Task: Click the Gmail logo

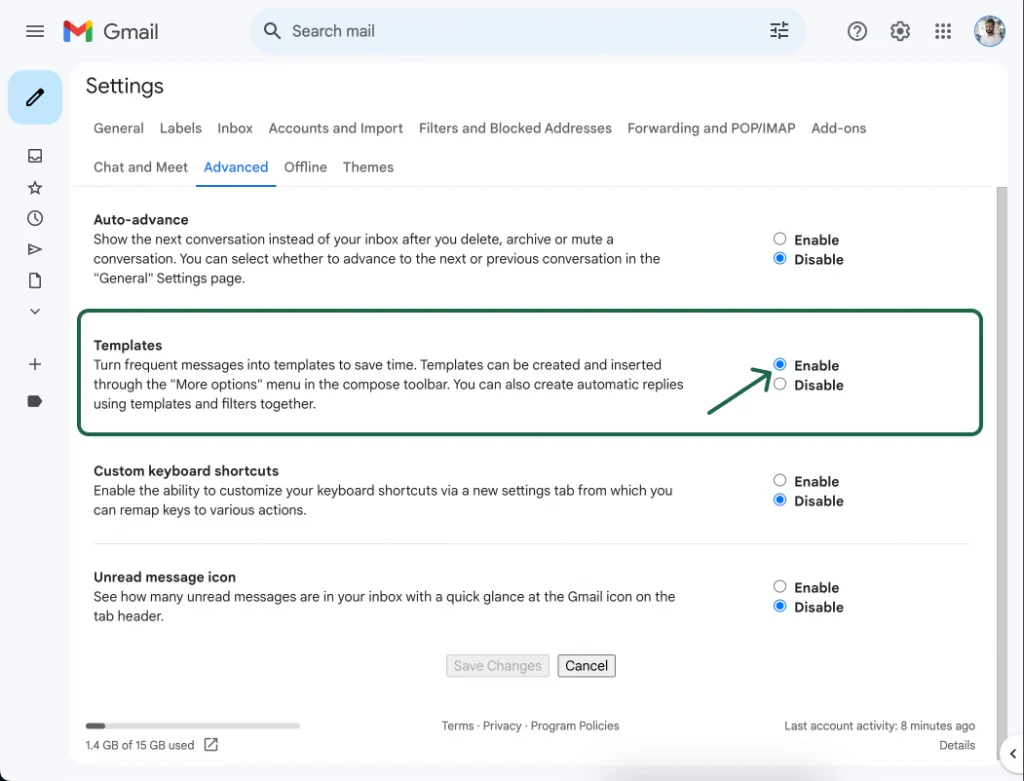Action: (x=110, y=31)
